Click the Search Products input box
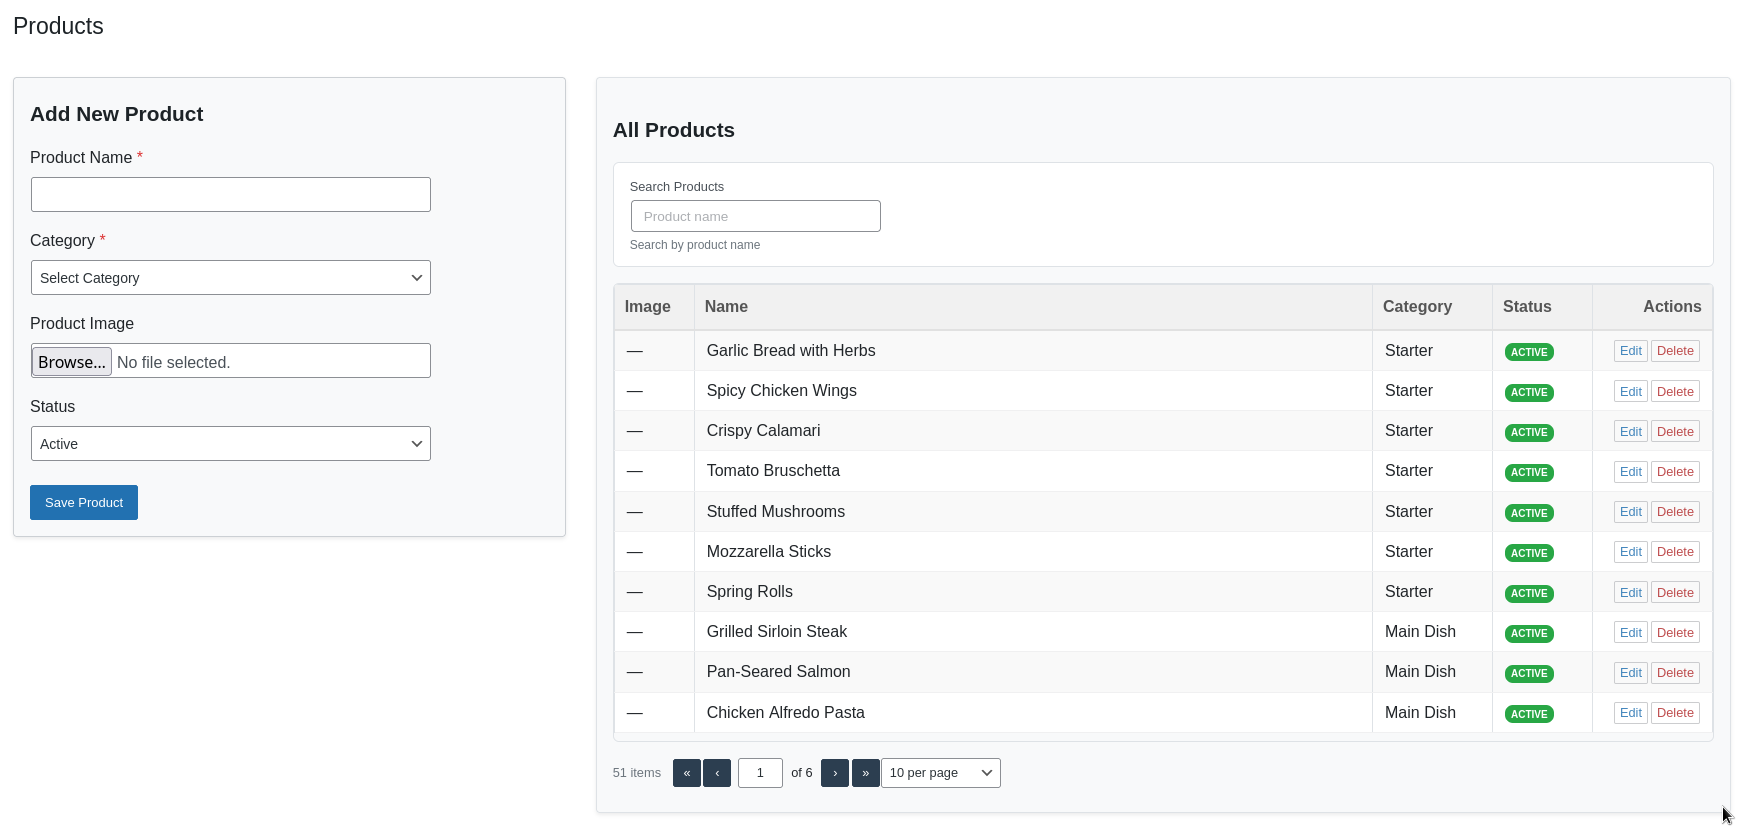The height and width of the screenshot is (830, 1743). pos(755,216)
